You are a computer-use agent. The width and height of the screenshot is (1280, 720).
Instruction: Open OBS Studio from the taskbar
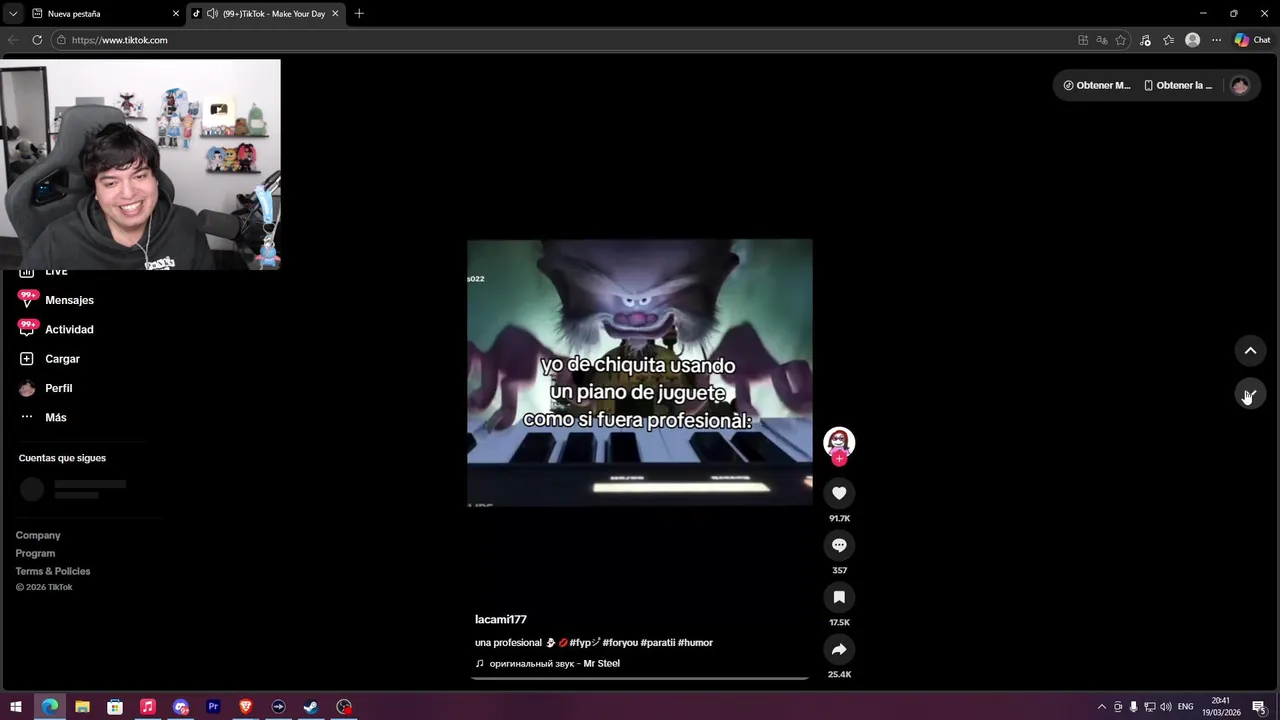point(344,707)
